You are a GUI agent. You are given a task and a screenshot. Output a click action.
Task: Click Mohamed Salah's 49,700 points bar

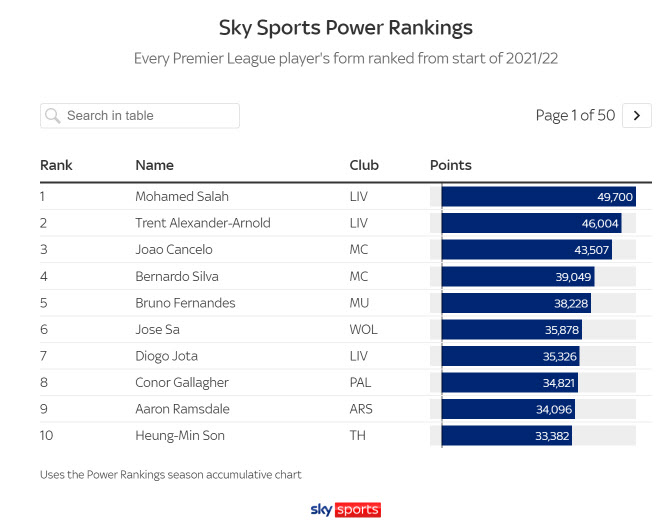coord(538,196)
